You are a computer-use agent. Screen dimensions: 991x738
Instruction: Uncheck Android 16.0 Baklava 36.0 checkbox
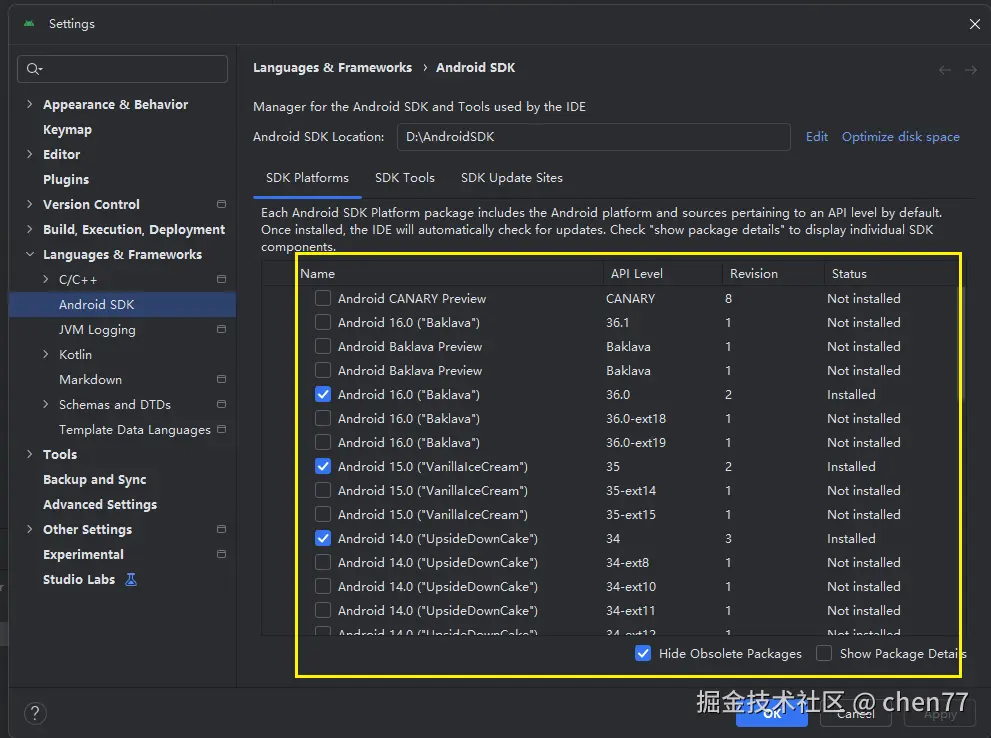[323, 394]
